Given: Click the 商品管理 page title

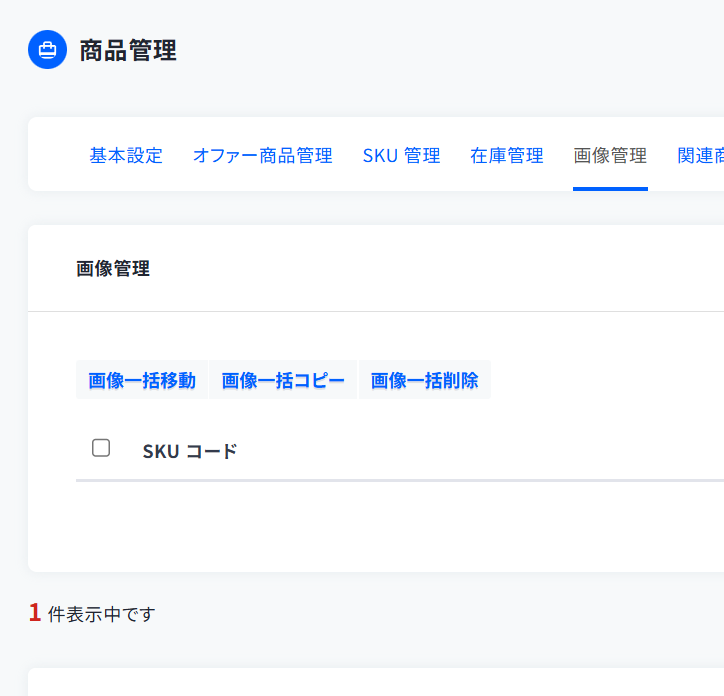Looking at the screenshot, I should click(128, 50).
